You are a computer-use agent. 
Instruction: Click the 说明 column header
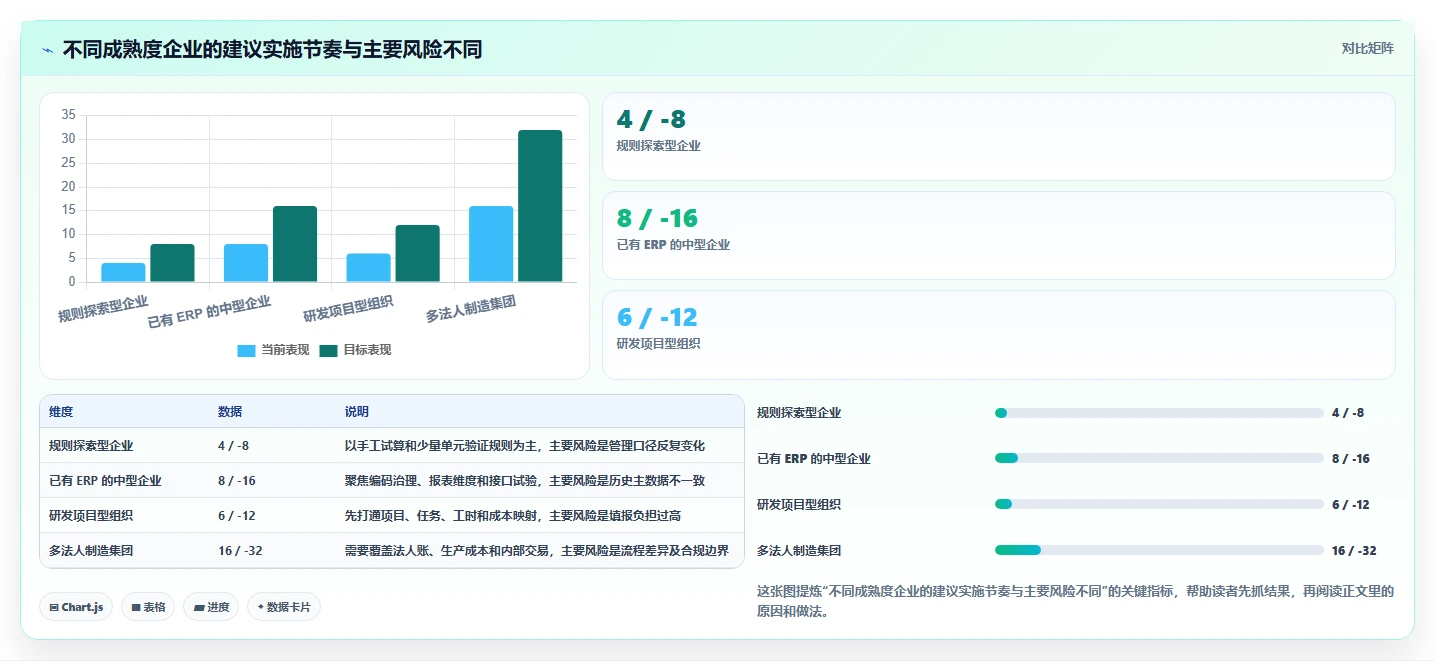click(357, 412)
